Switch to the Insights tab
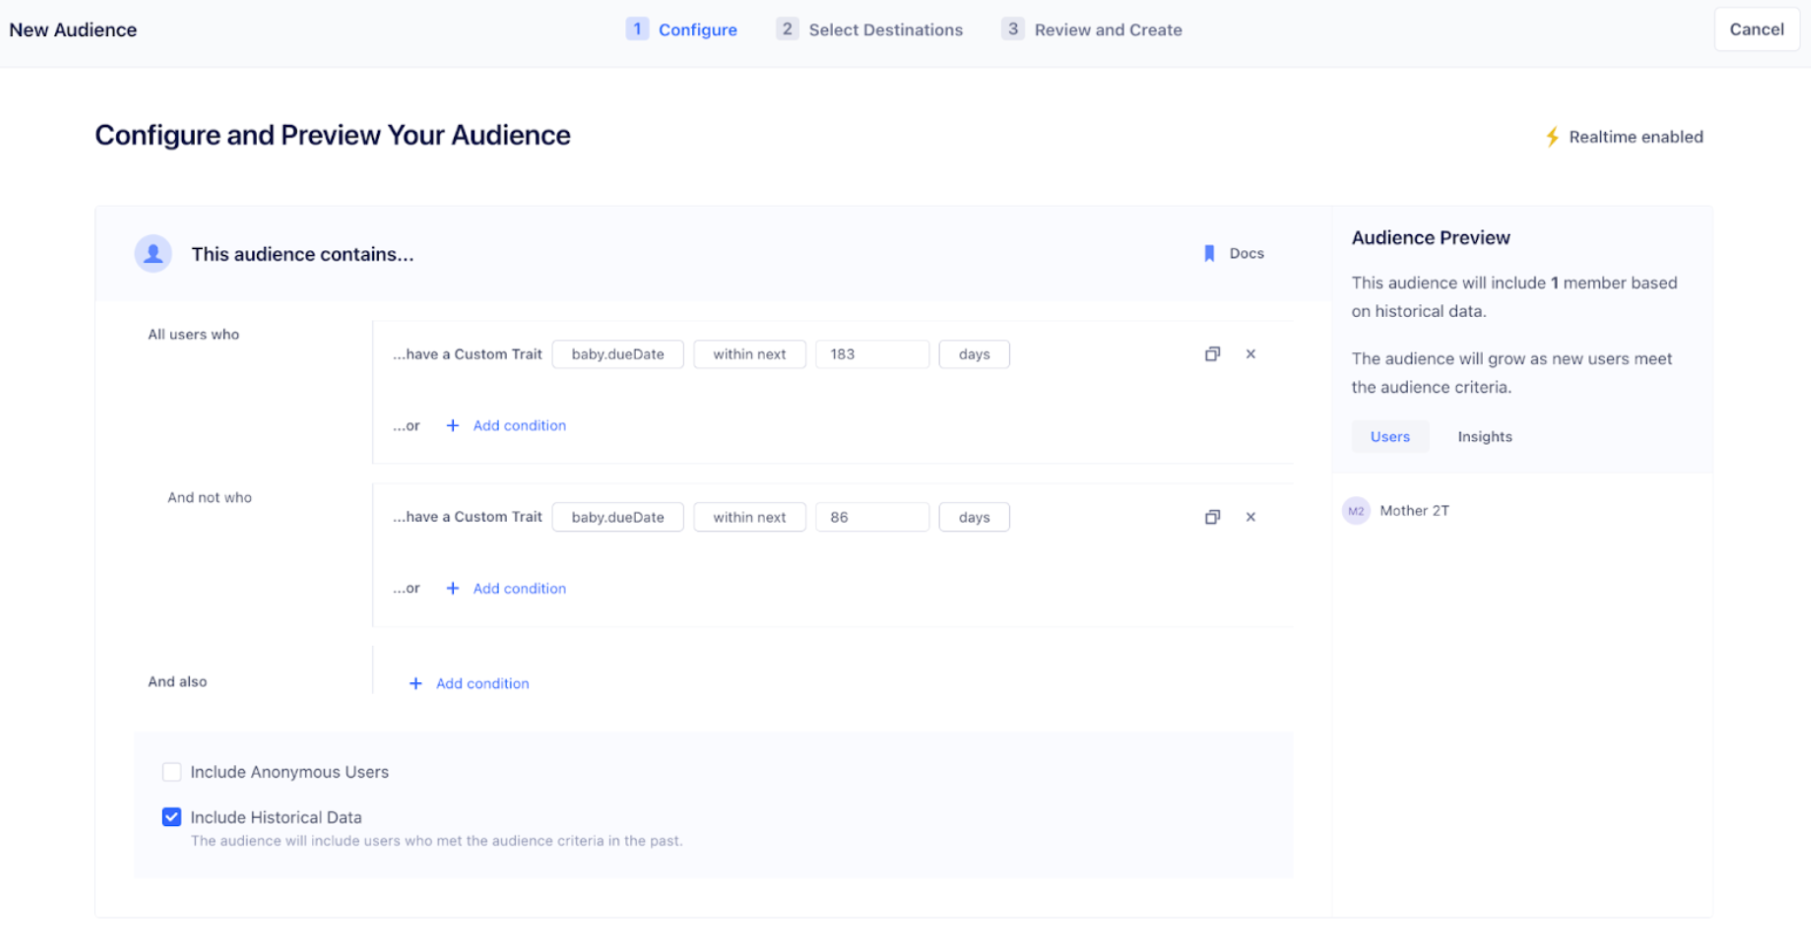Screen dimensions: 1811x949 (x=1484, y=437)
